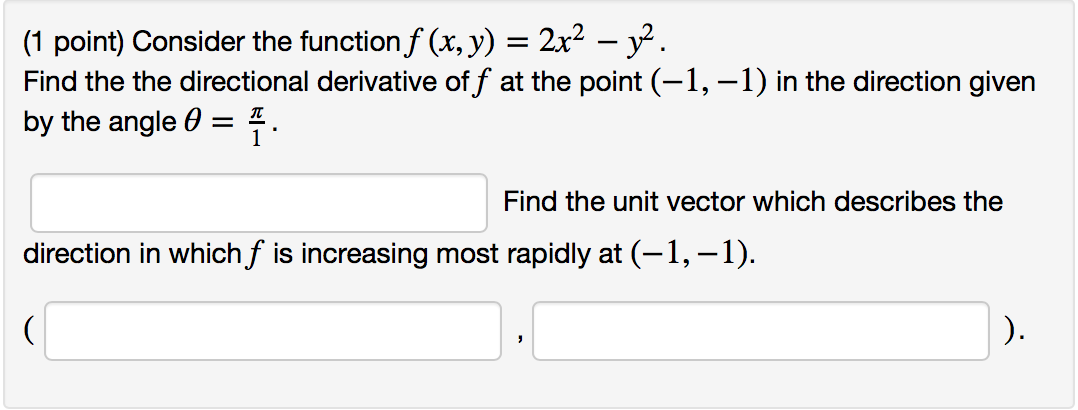This screenshot has height=410, width=1078.
Task: Focus the second unit vector component field
Action: pos(760,331)
